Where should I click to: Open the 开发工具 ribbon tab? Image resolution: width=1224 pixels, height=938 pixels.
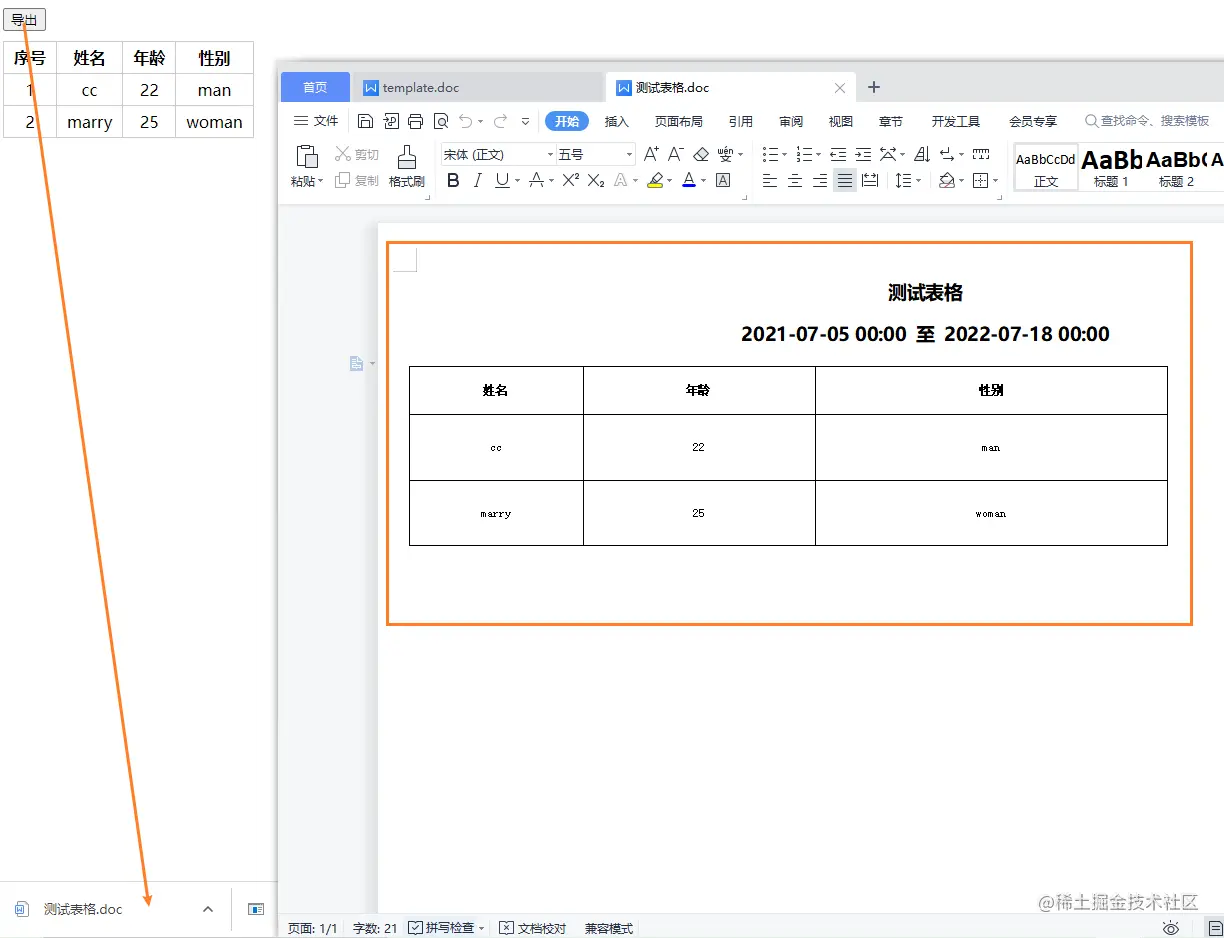point(956,121)
